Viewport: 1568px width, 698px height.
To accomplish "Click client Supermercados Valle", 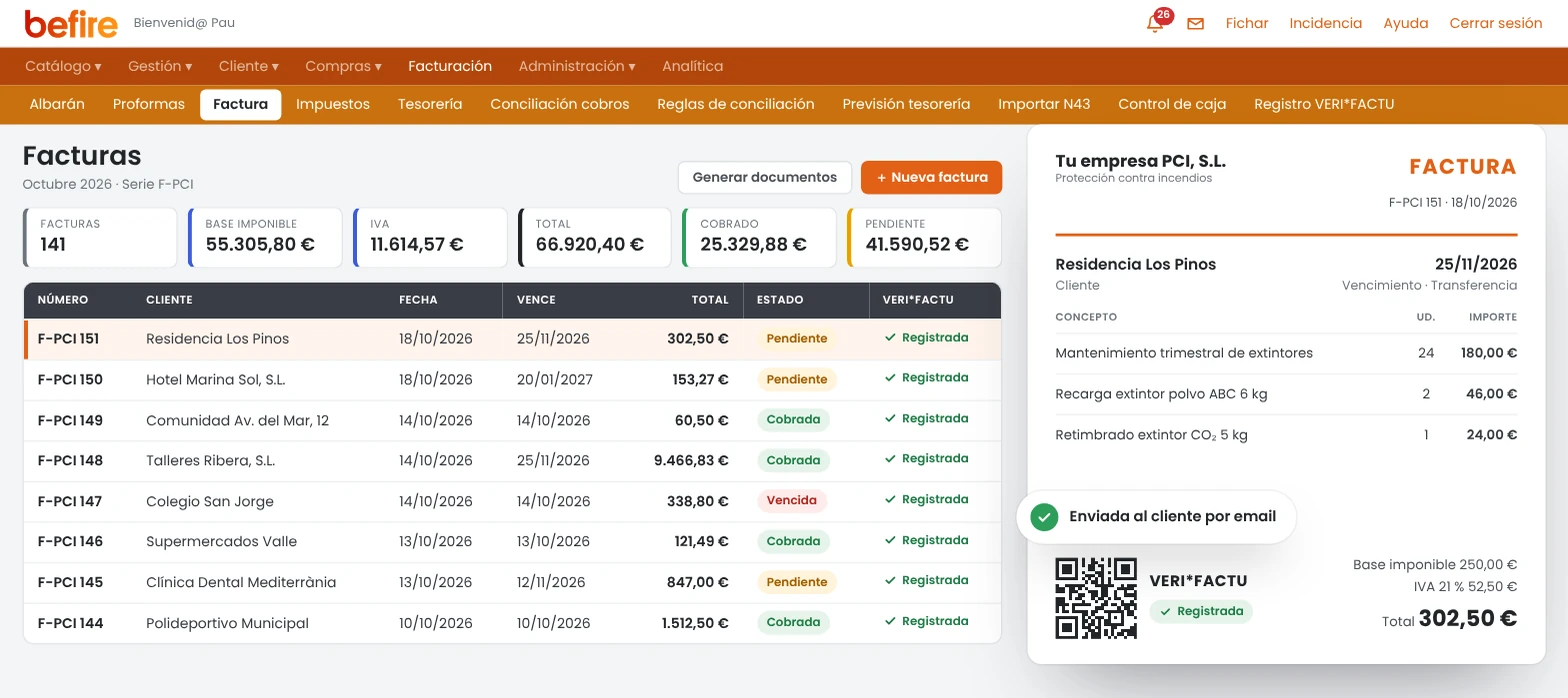I will 221,542.
